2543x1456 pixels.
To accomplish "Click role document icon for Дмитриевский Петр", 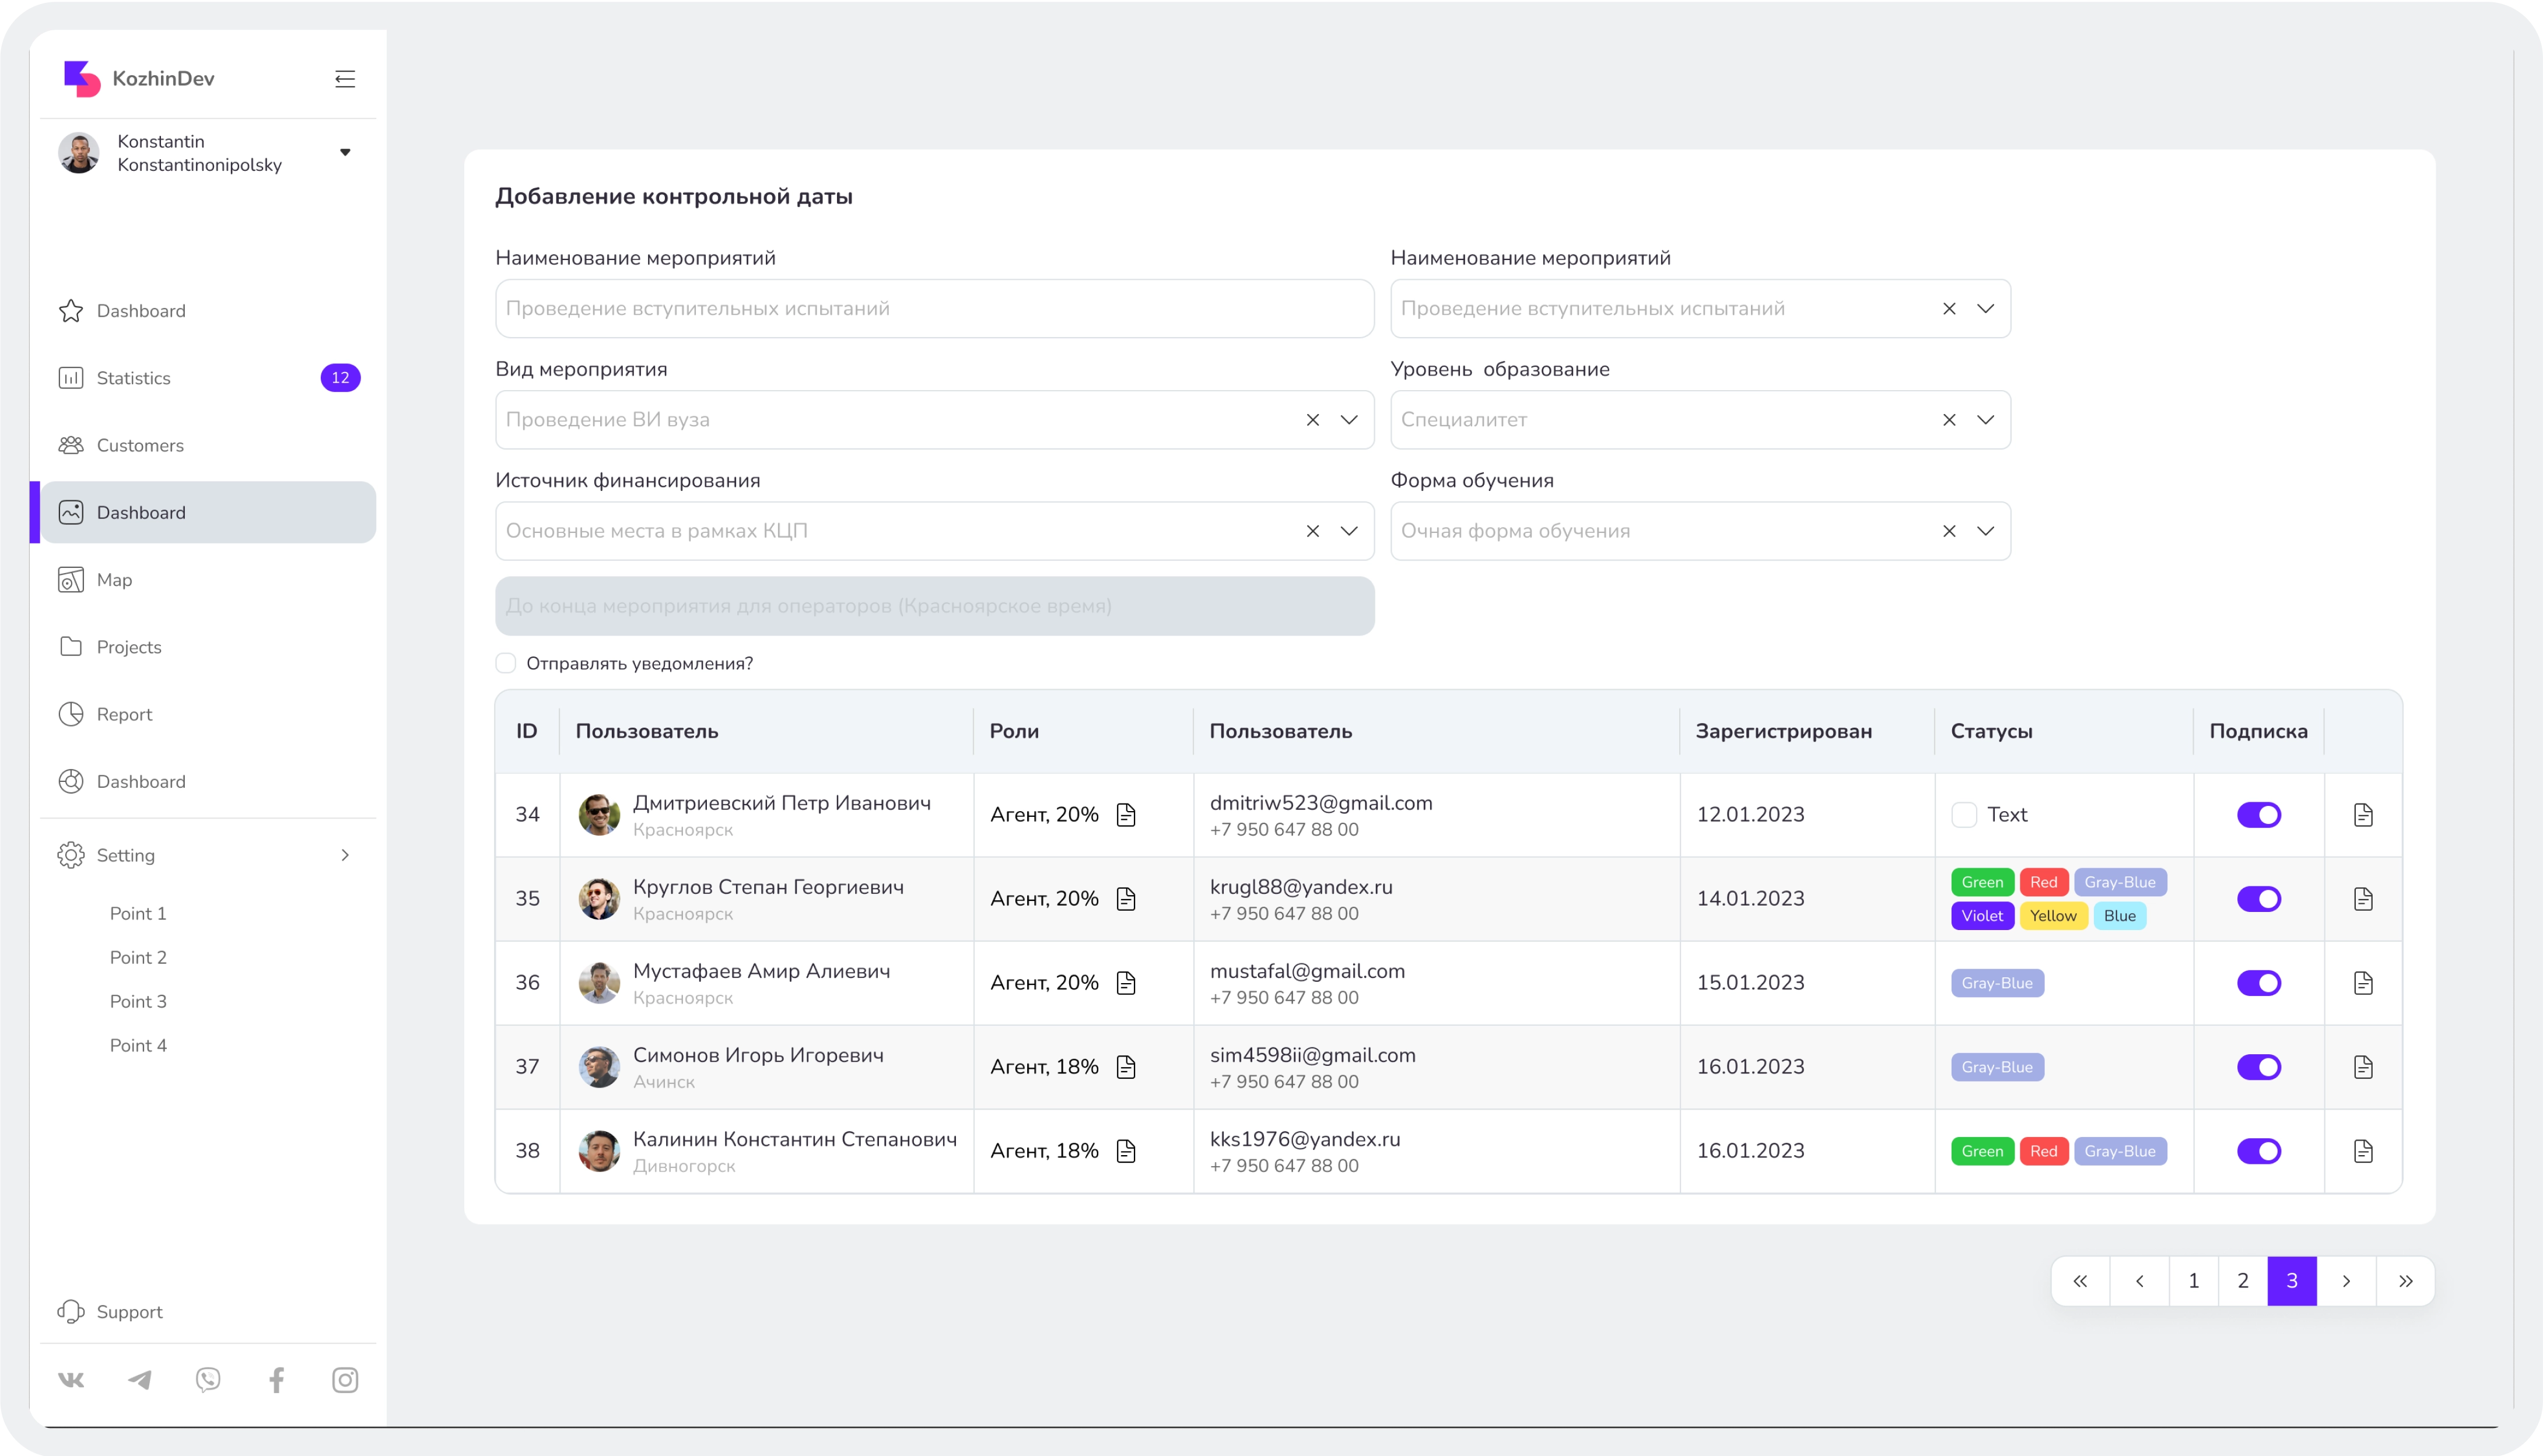I will (x=1126, y=815).
